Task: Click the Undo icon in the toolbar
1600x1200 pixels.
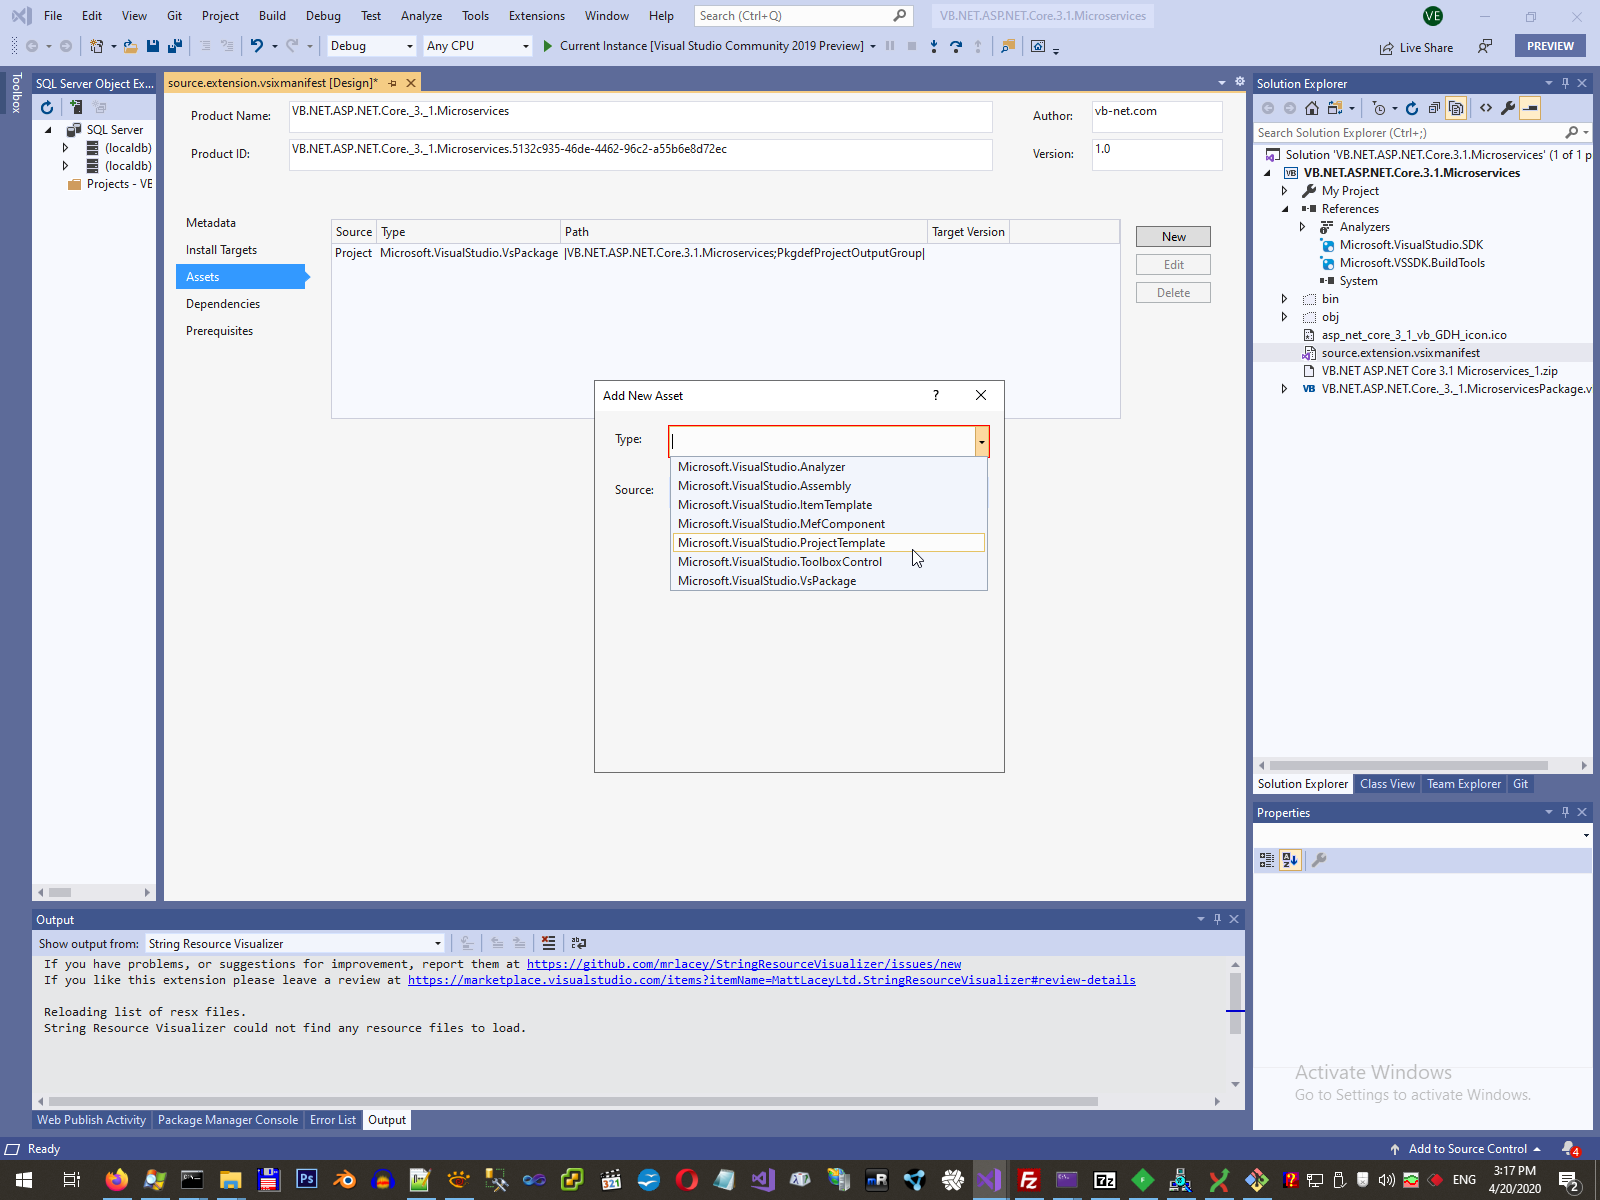Action: pyautogui.click(x=257, y=46)
